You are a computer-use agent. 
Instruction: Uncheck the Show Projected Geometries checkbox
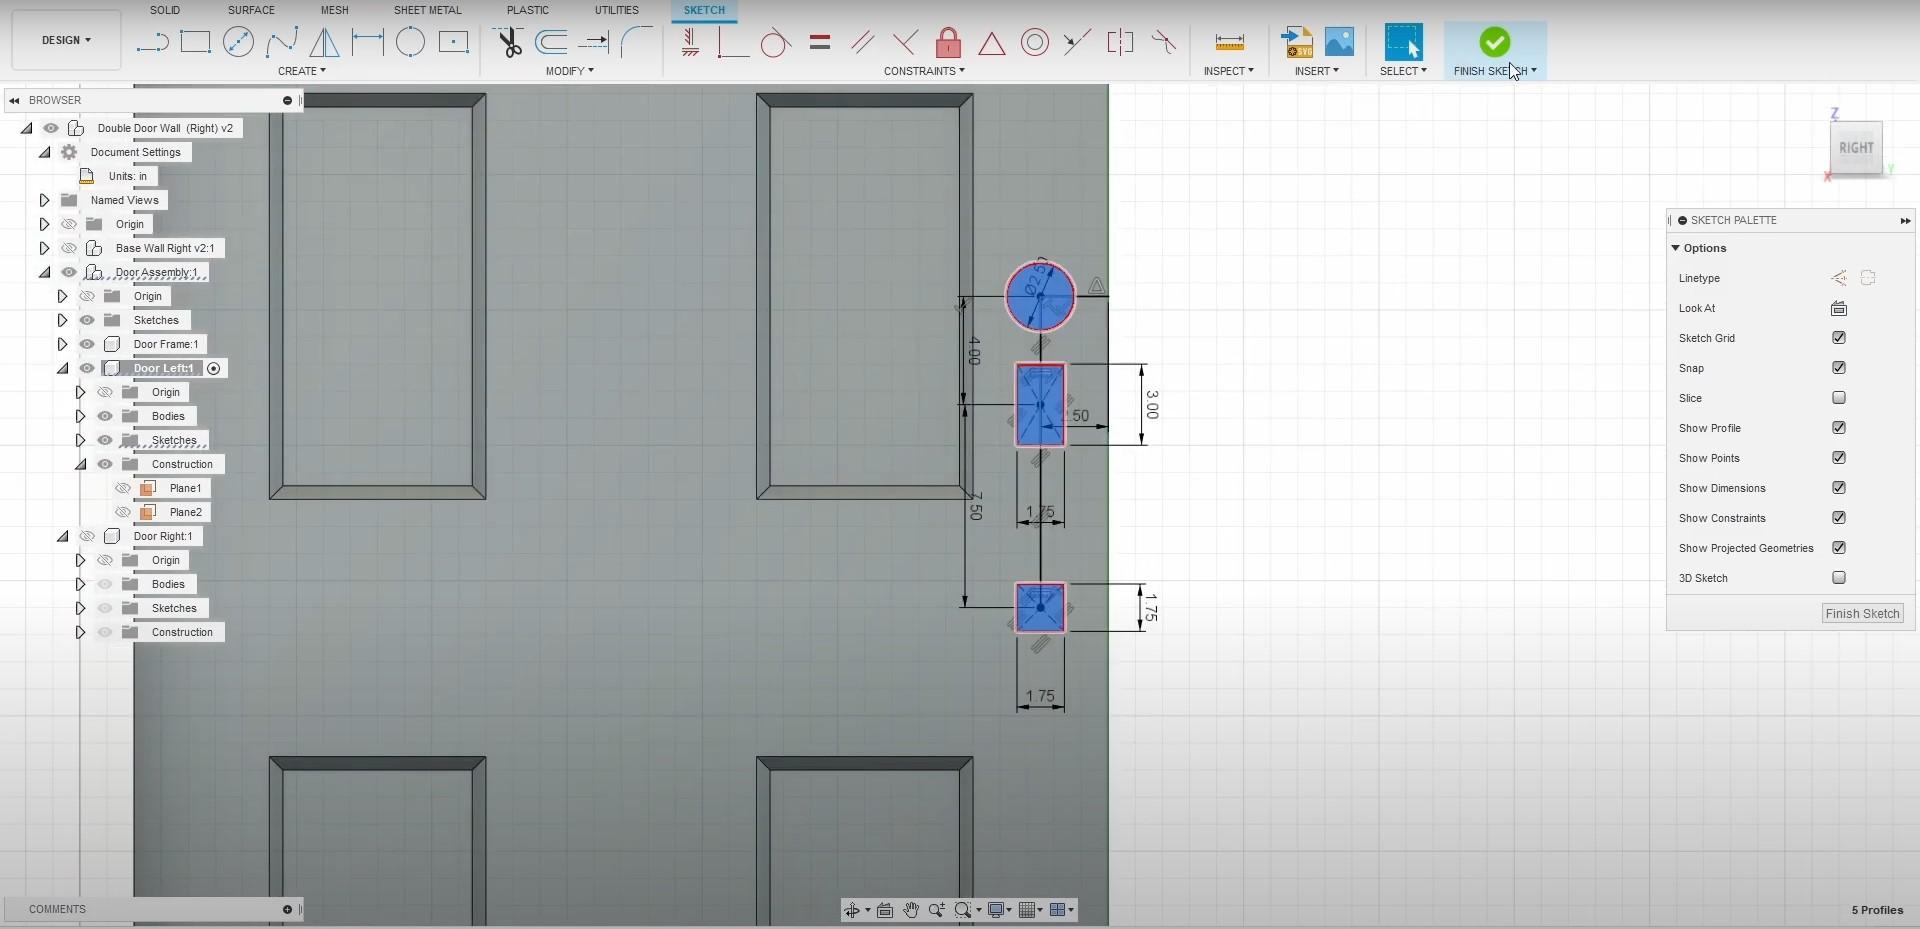(1839, 548)
